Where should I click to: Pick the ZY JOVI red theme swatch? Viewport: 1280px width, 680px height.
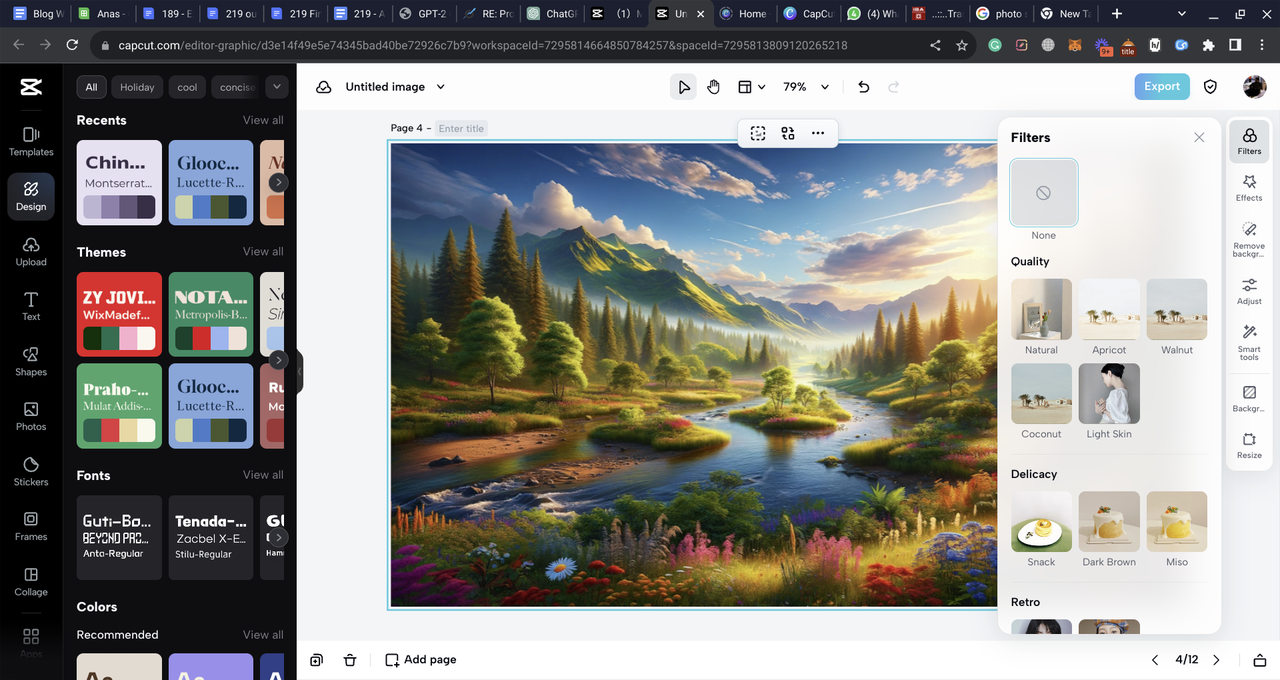(119, 314)
